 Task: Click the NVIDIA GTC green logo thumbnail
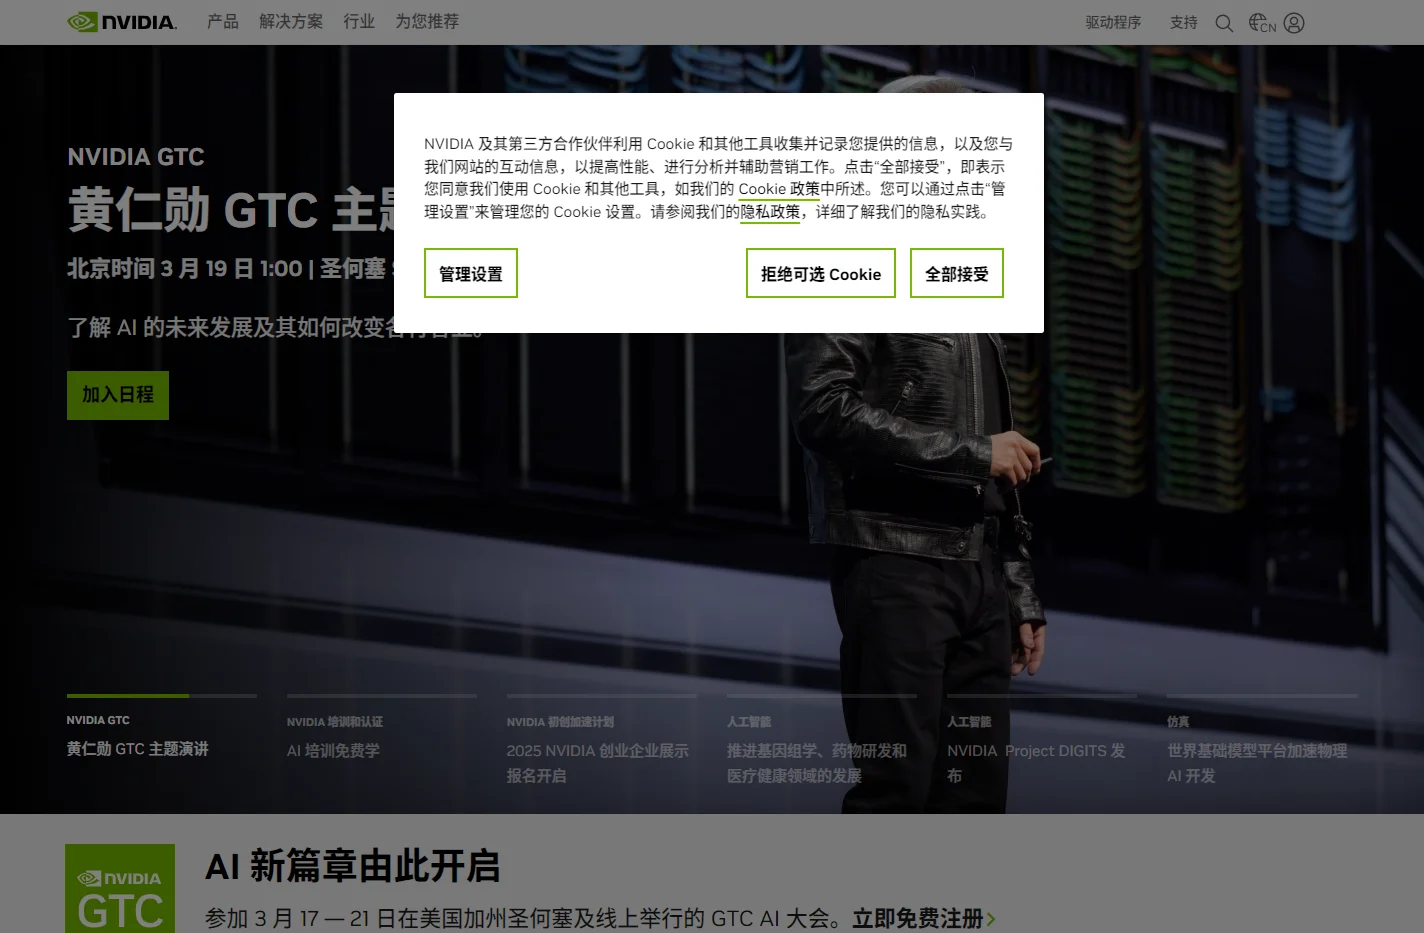tap(120, 888)
